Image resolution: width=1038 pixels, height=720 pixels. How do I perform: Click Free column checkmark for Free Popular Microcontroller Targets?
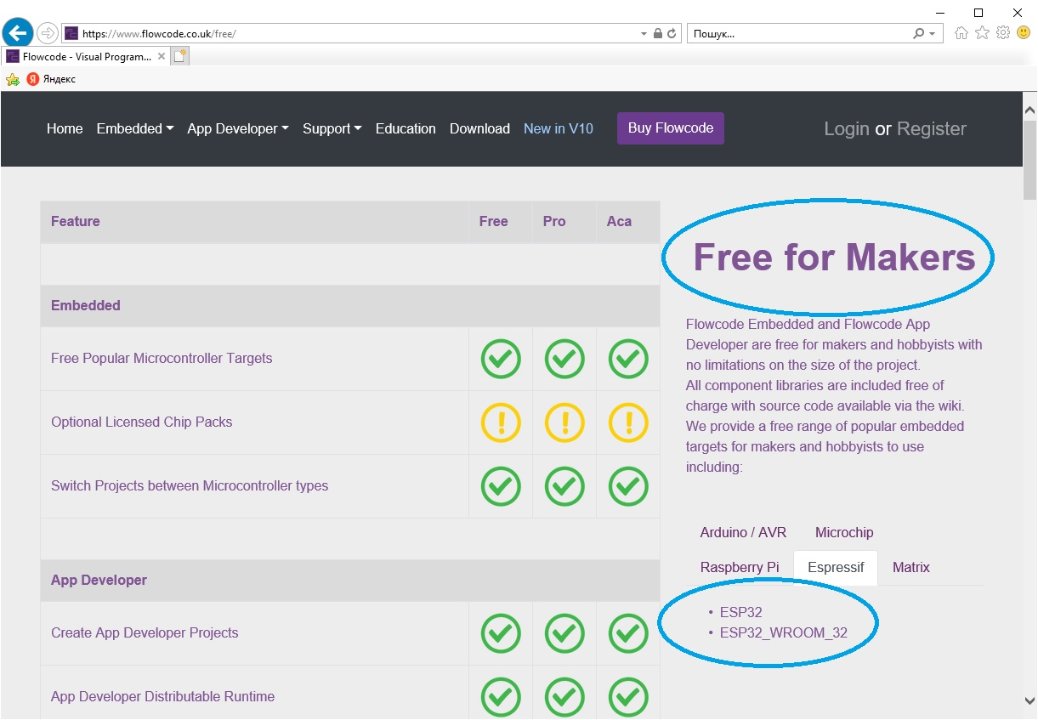point(500,359)
